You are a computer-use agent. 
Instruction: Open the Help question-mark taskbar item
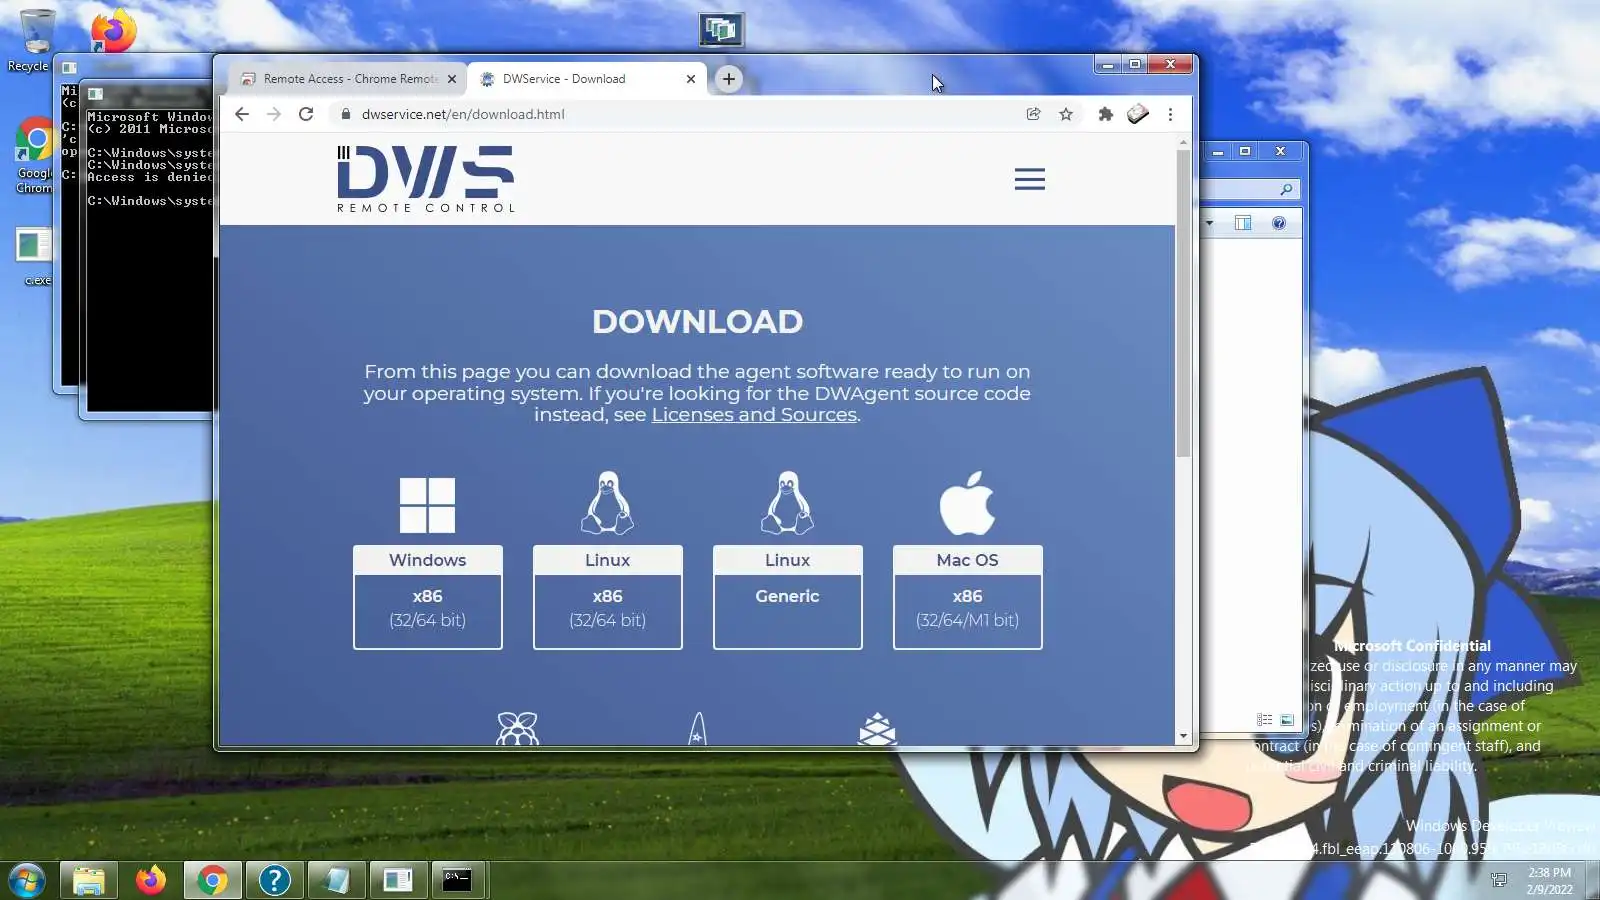coord(275,880)
